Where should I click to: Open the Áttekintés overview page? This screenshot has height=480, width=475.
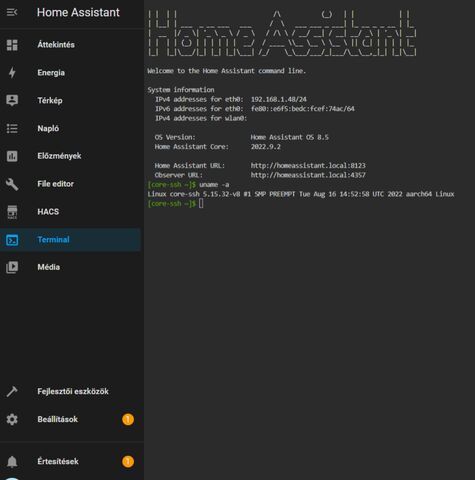pyautogui.click(x=70, y=45)
